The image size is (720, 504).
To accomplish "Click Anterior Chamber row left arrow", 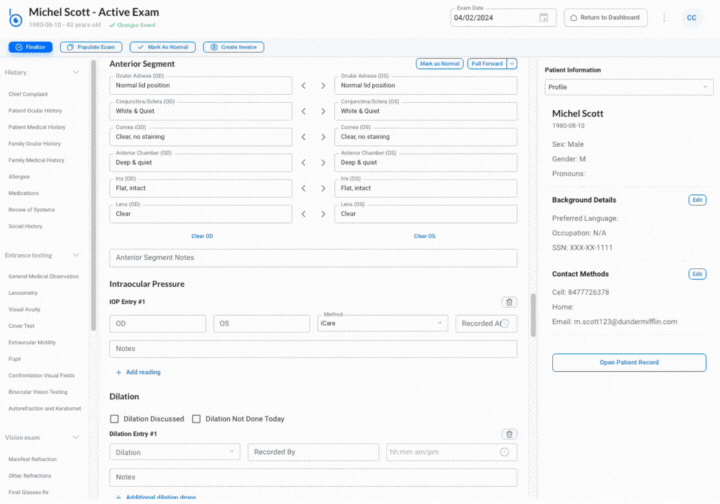I will pos(304,163).
